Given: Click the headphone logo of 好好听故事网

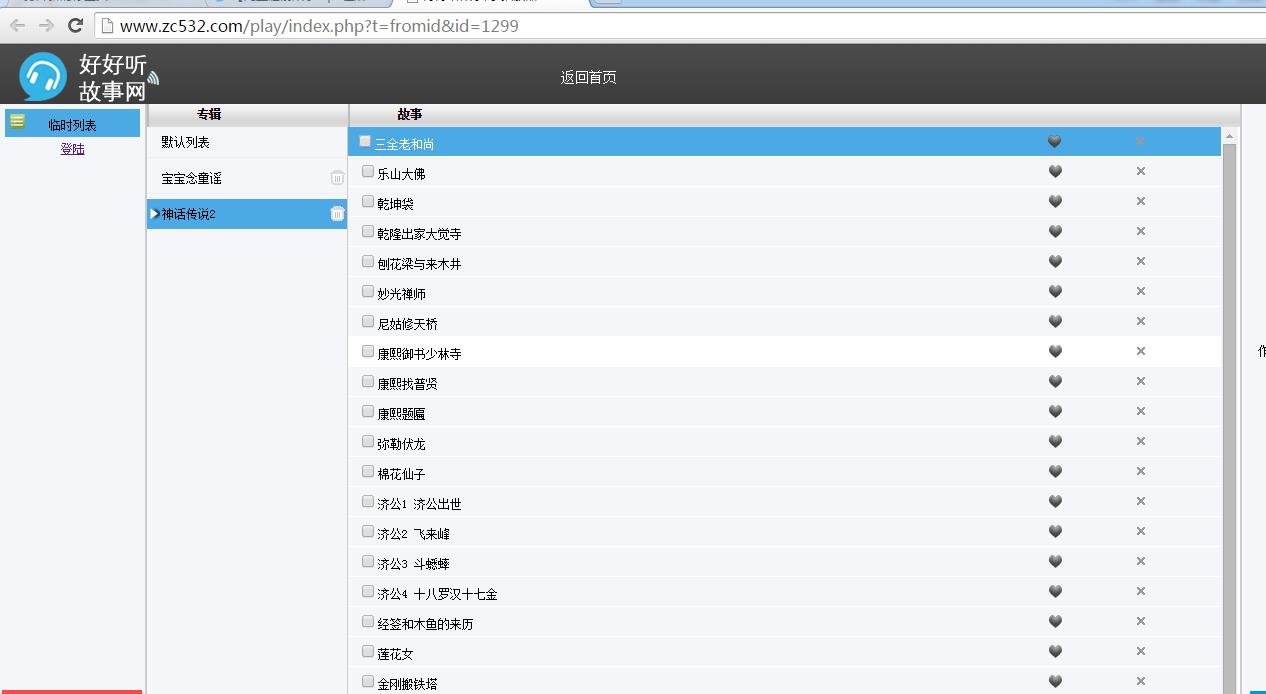Looking at the screenshot, I should pos(43,76).
